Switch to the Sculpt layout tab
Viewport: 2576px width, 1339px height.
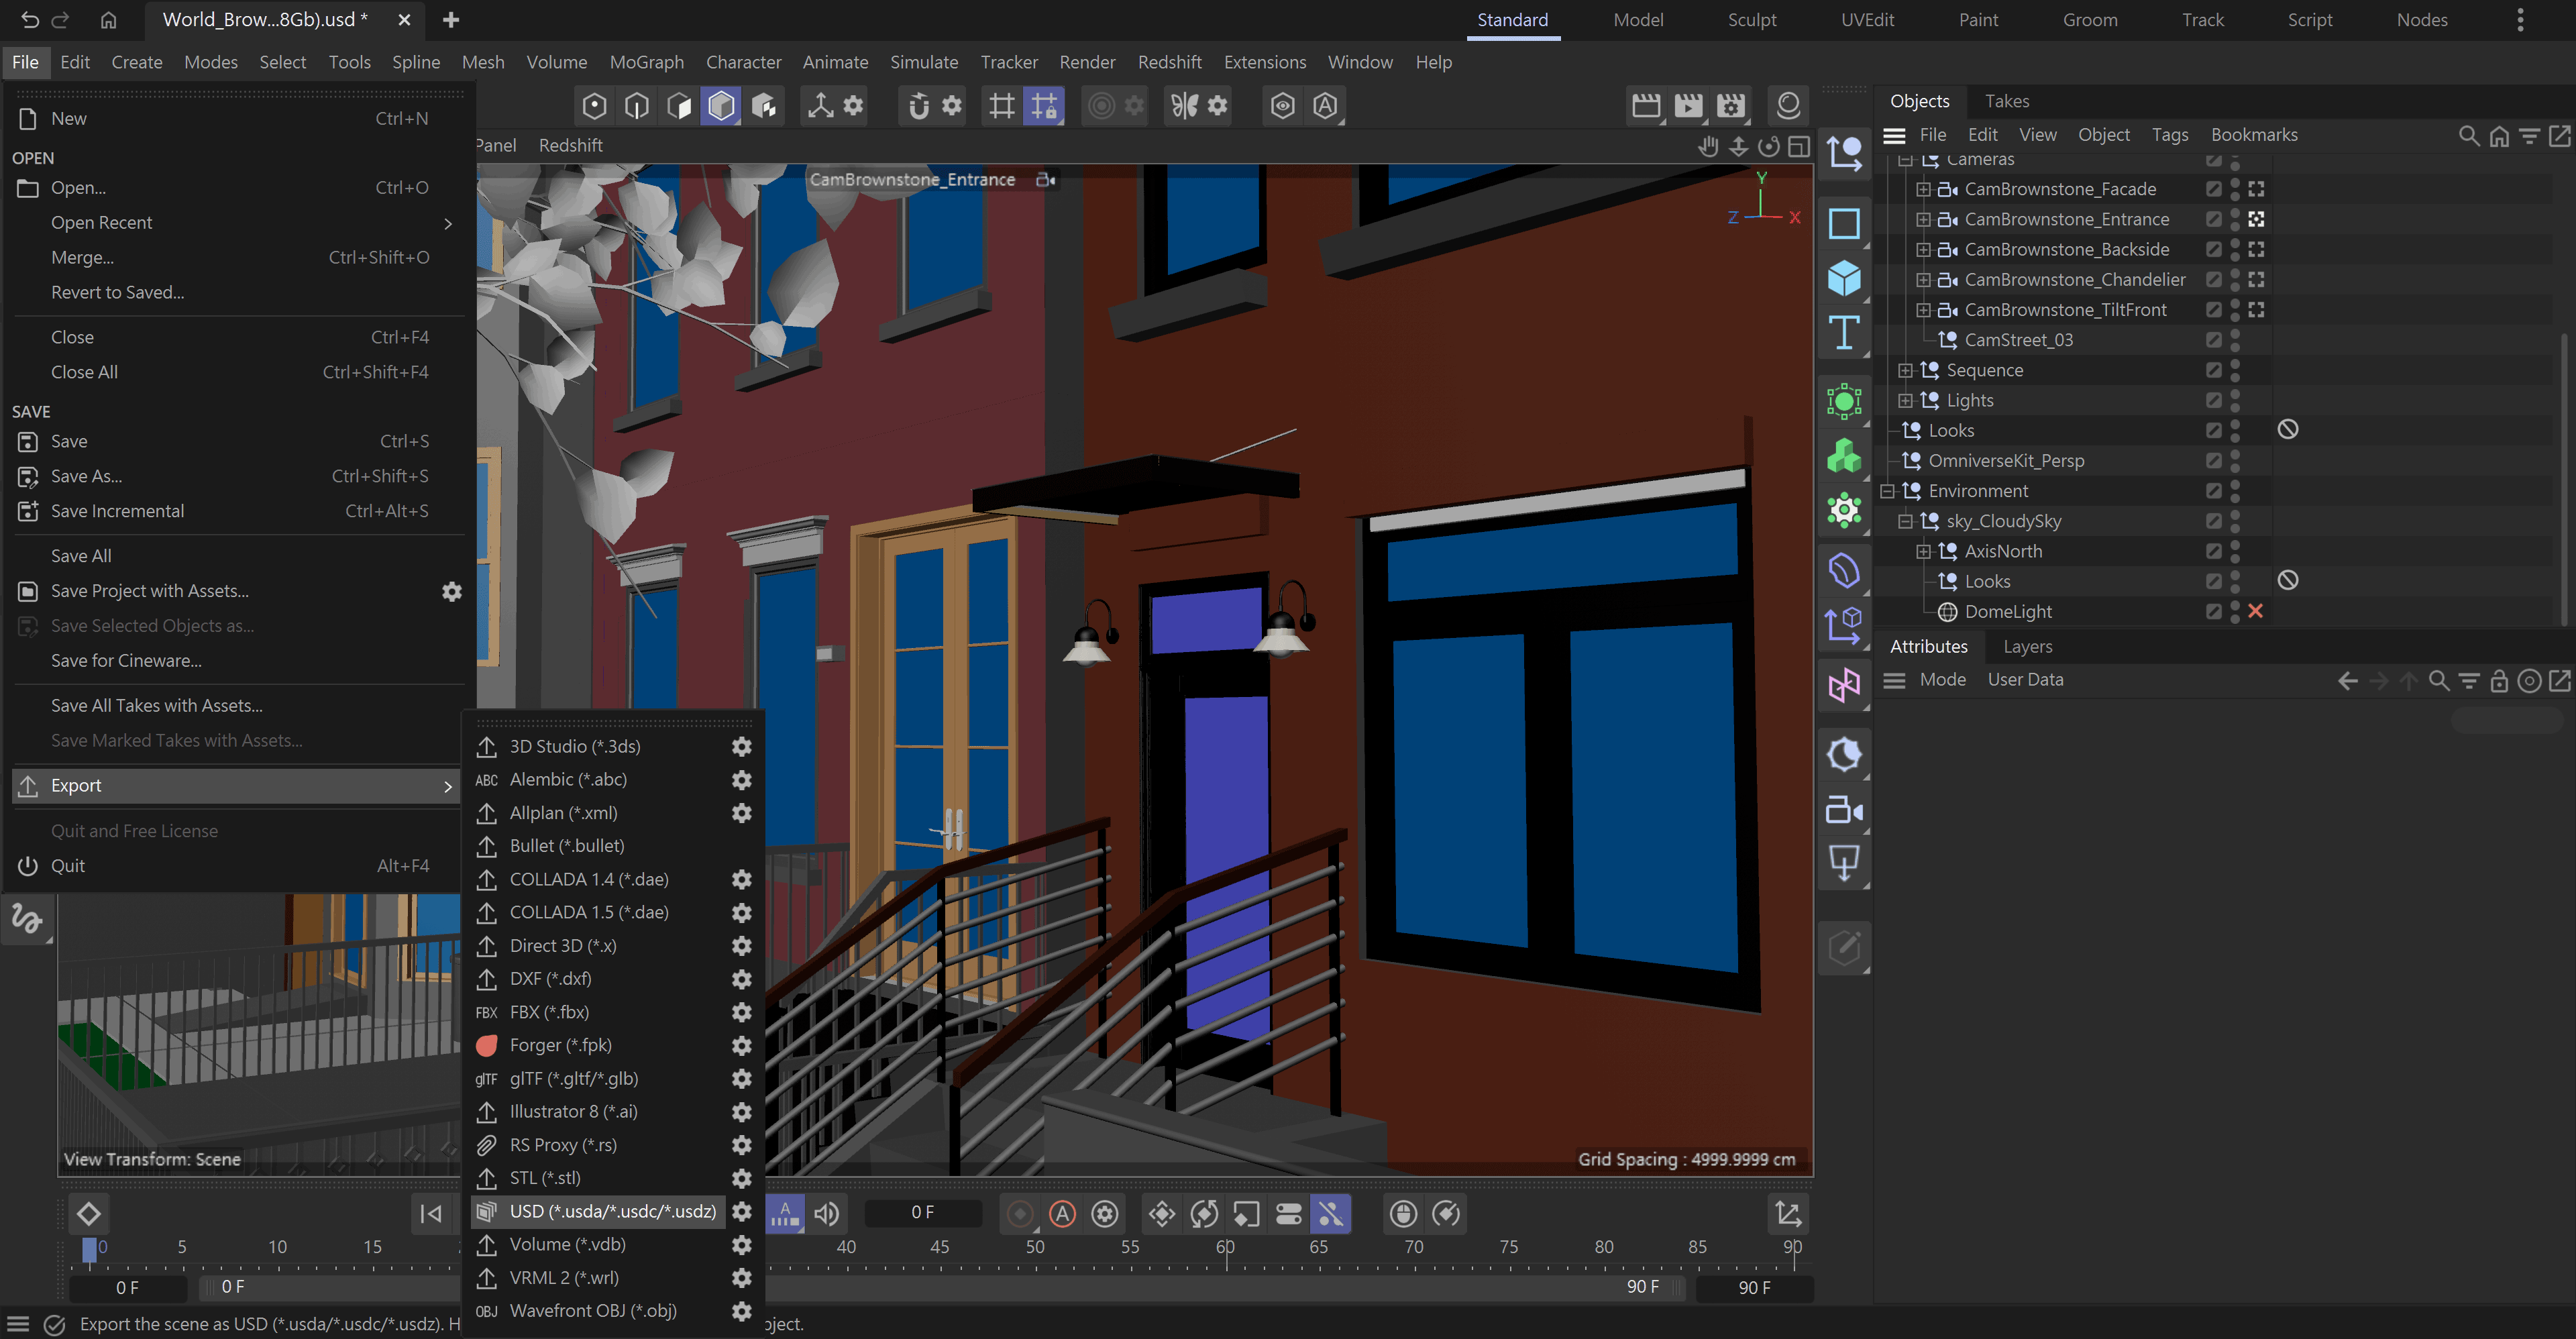click(1751, 20)
